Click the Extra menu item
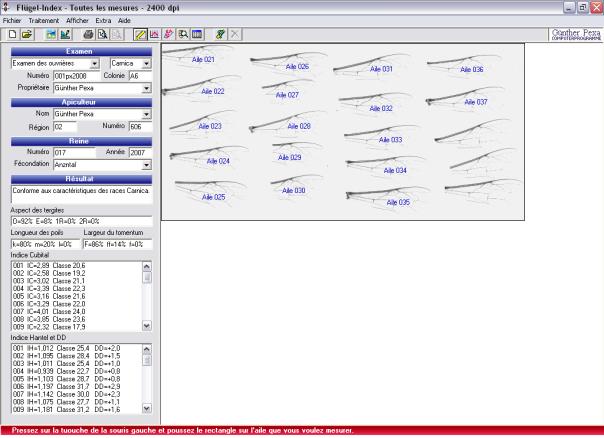The width and height of the screenshot is (604, 438). (103, 20)
